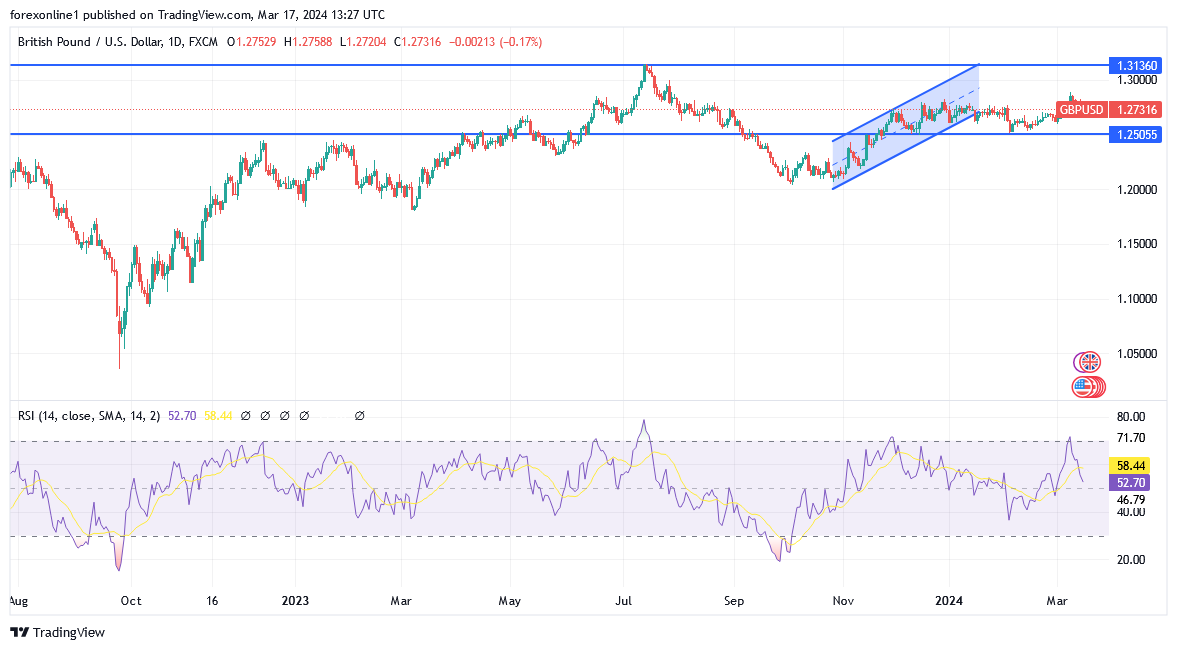This screenshot has height=650, width=1177.
Task: Click the close value C1.27316 in legend
Action: pos(417,42)
